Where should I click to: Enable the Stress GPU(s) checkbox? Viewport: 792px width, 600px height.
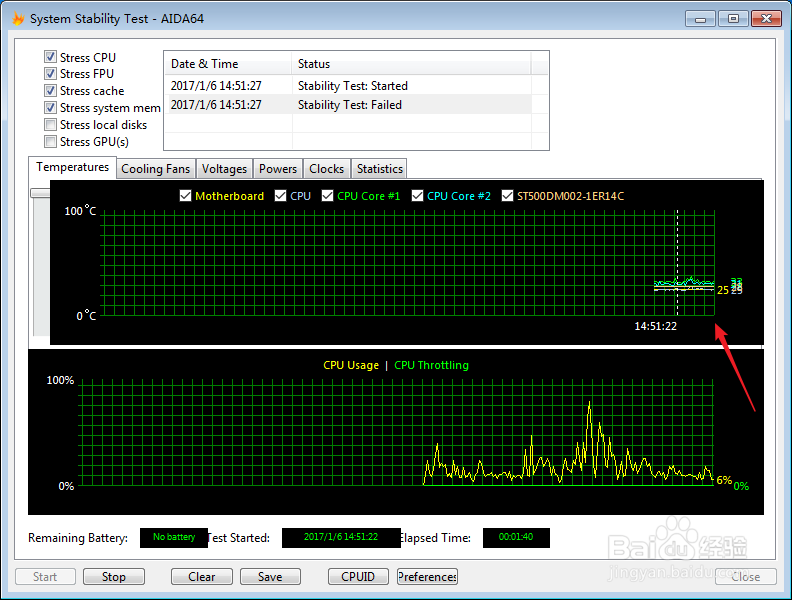tap(50, 142)
